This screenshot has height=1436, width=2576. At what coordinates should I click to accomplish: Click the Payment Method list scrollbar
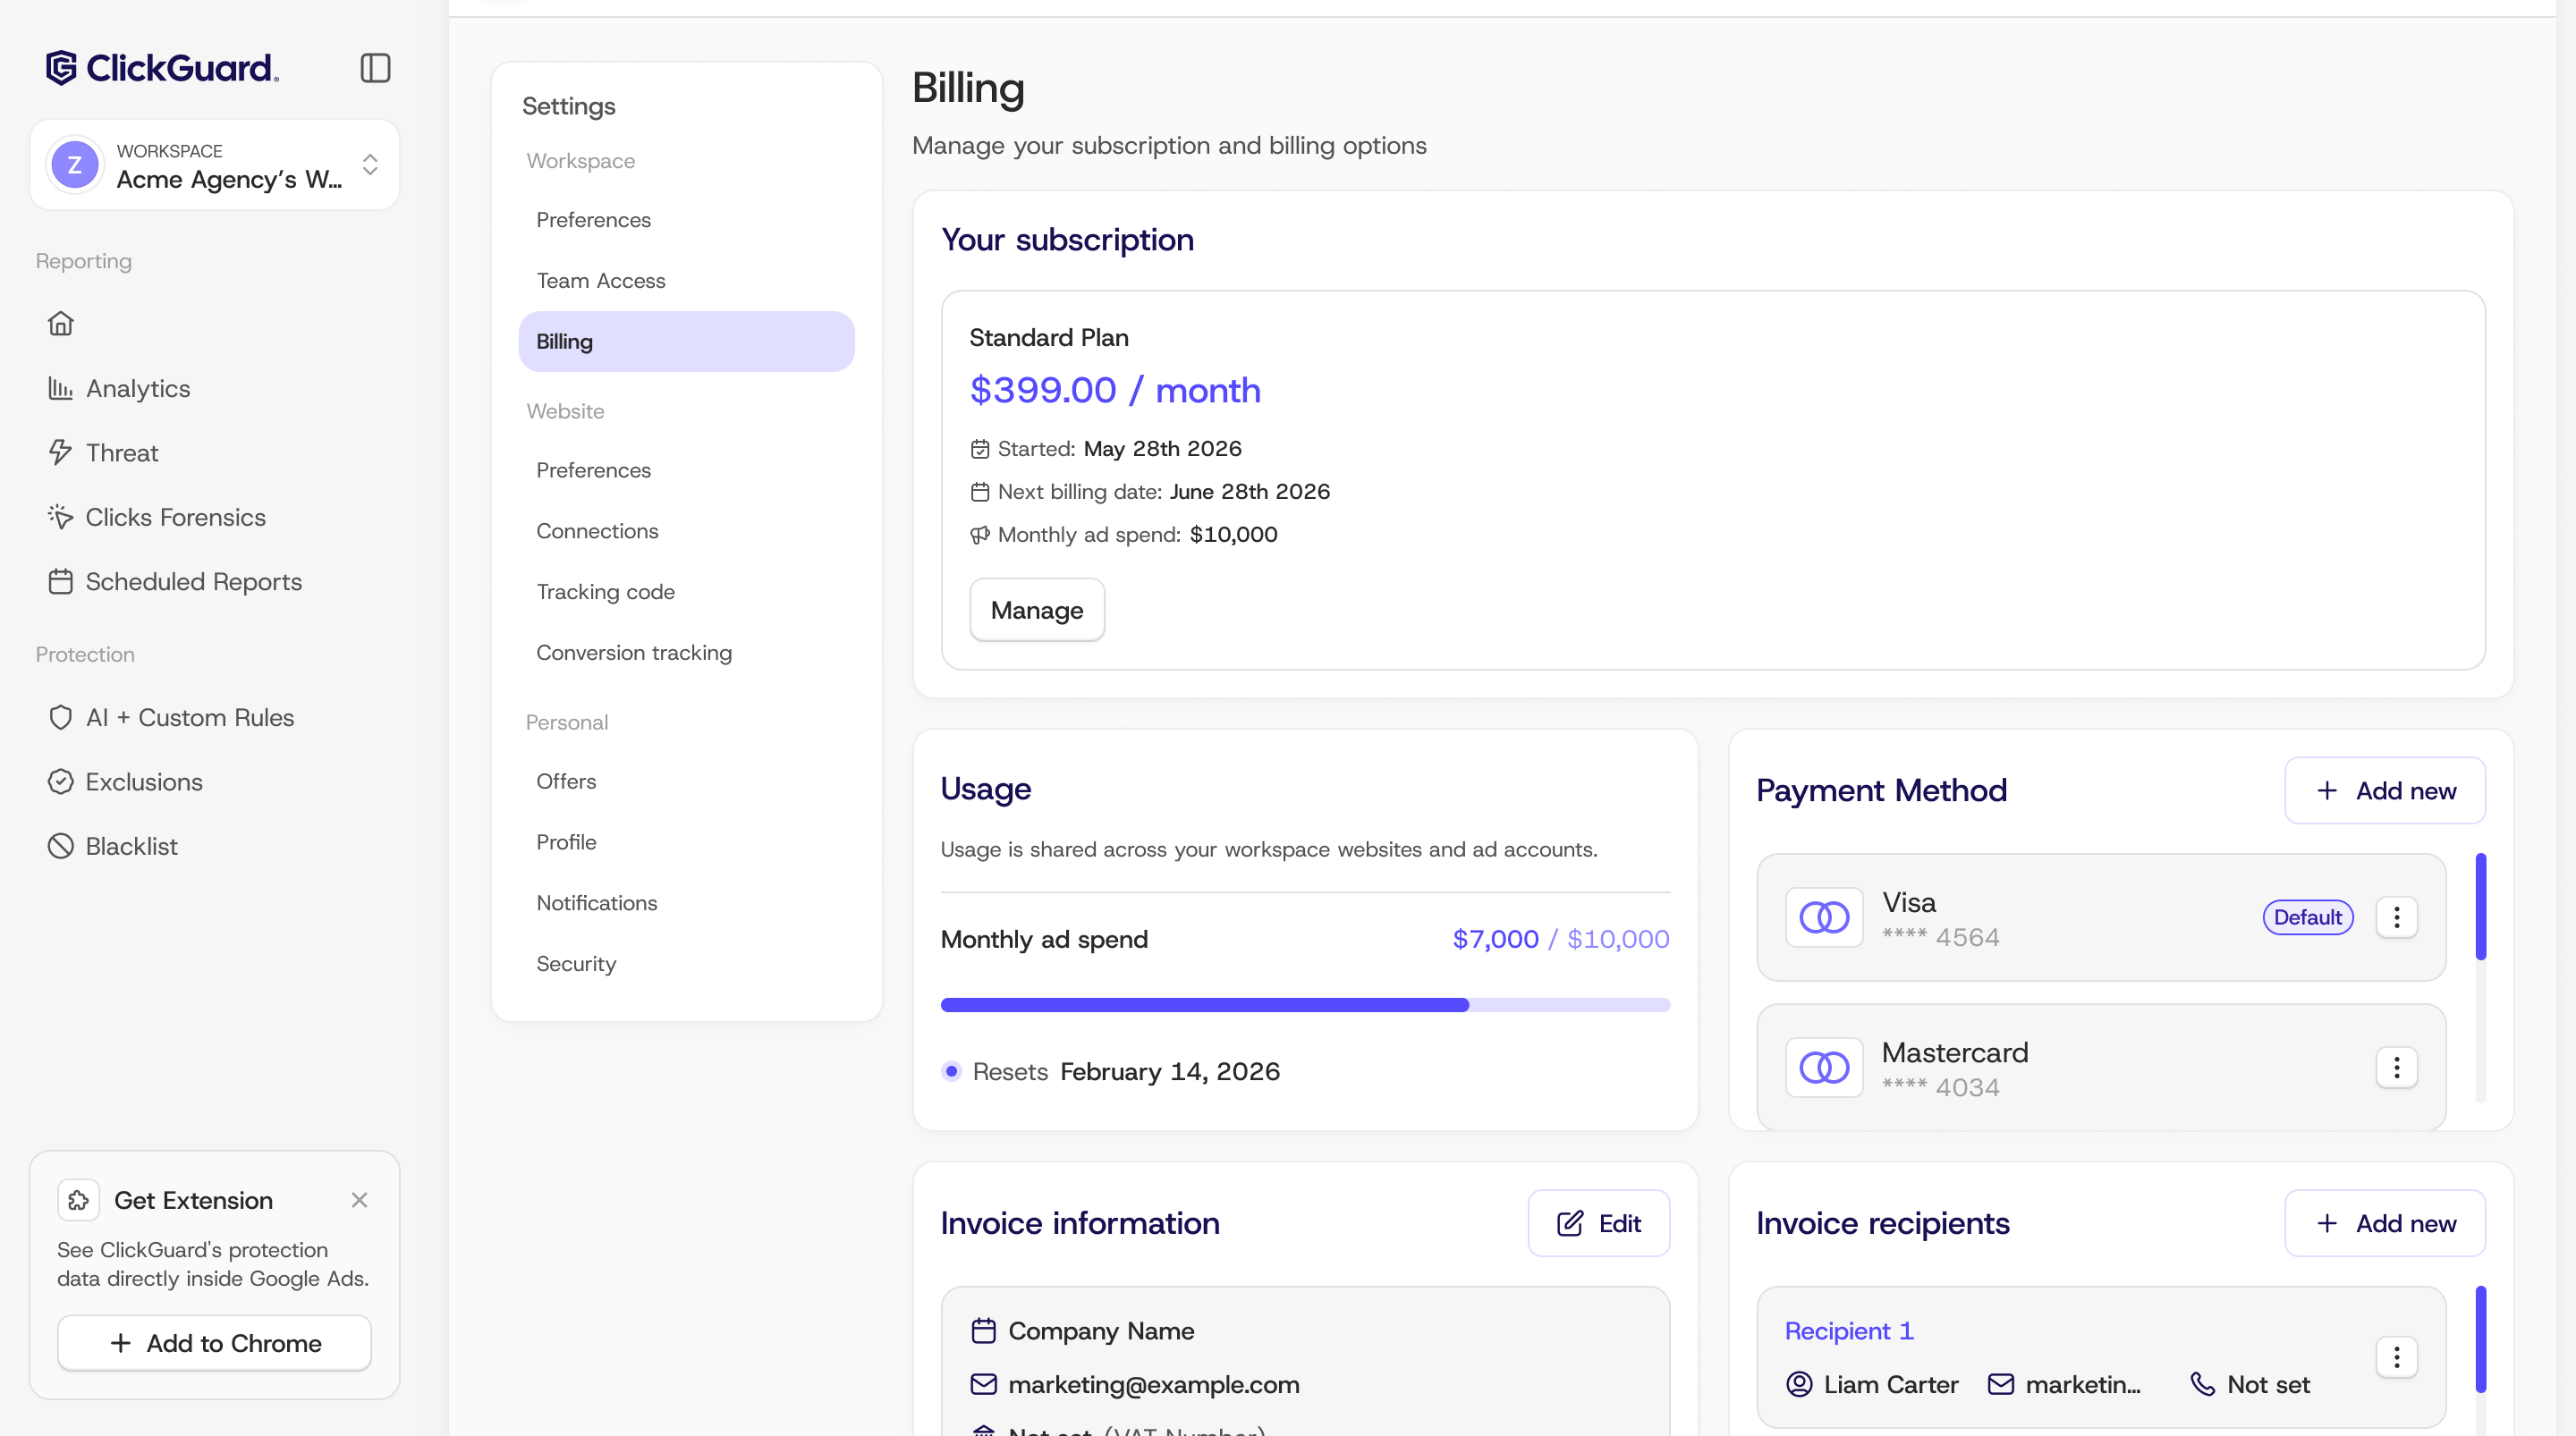(2481, 906)
